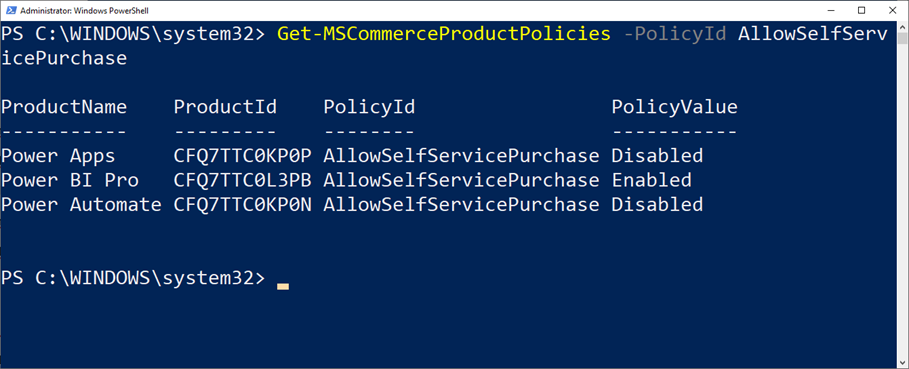Click the Power Apps product name

pos(58,156)
